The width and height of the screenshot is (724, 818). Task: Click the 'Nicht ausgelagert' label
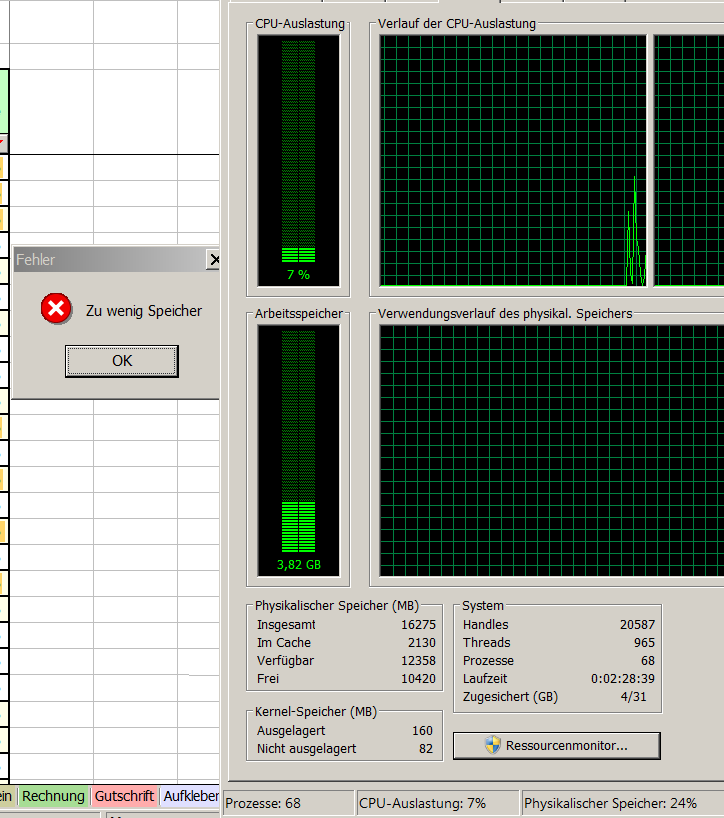[x=306, y=749]
